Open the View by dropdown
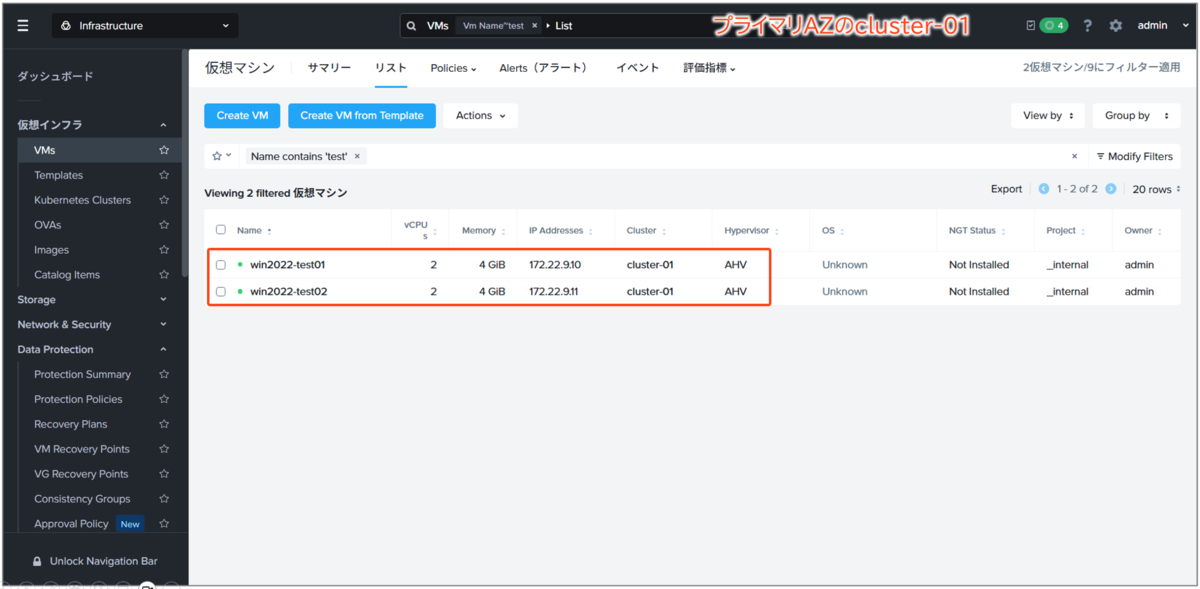This screenshot has height=589, width=1200. (1048, 116)
